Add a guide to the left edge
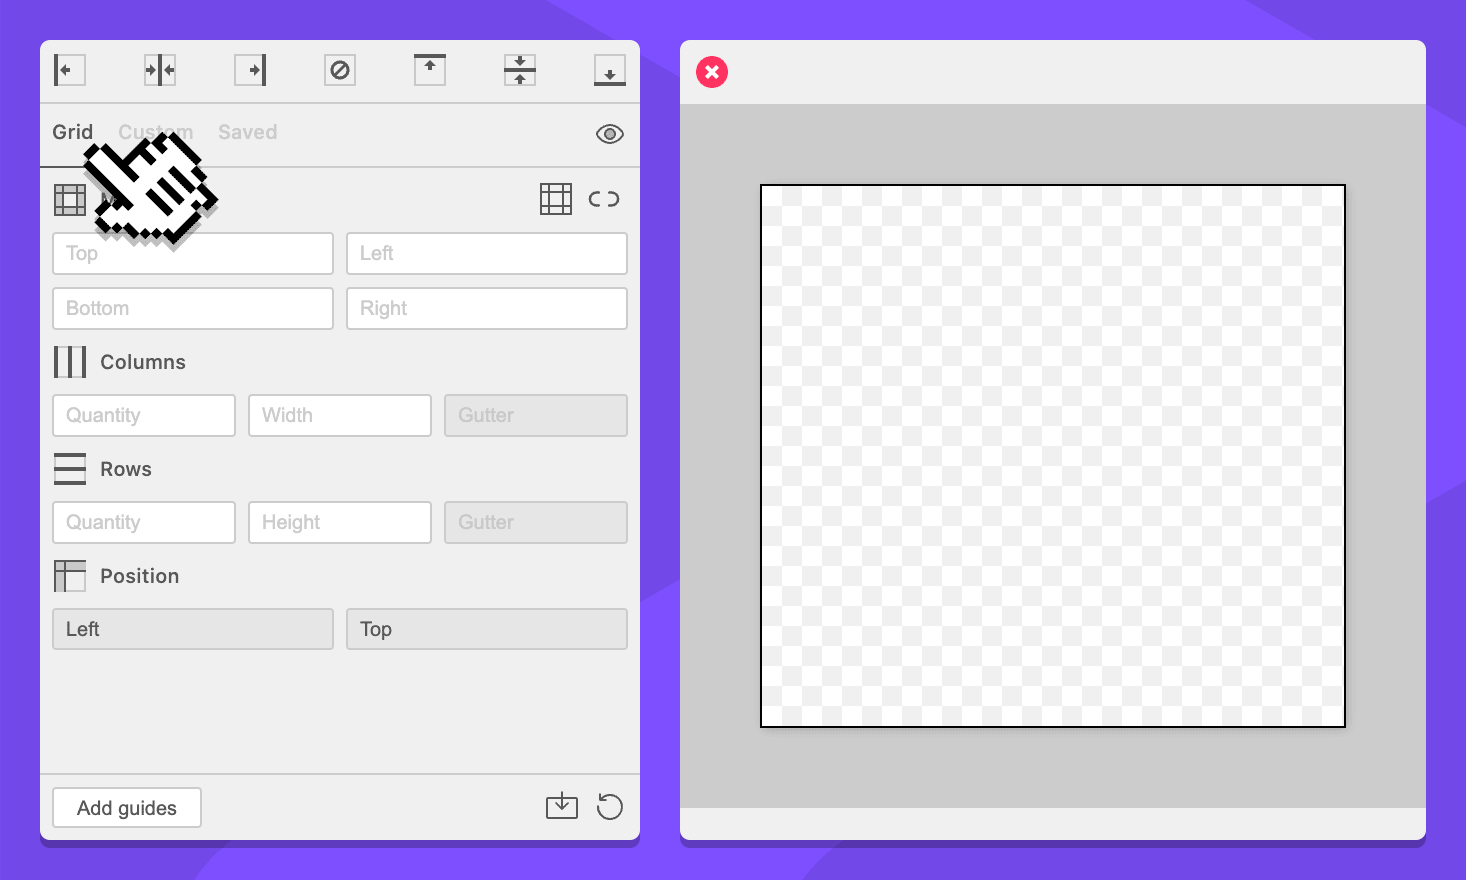1466x880 pixels. [x=69, y=70]
